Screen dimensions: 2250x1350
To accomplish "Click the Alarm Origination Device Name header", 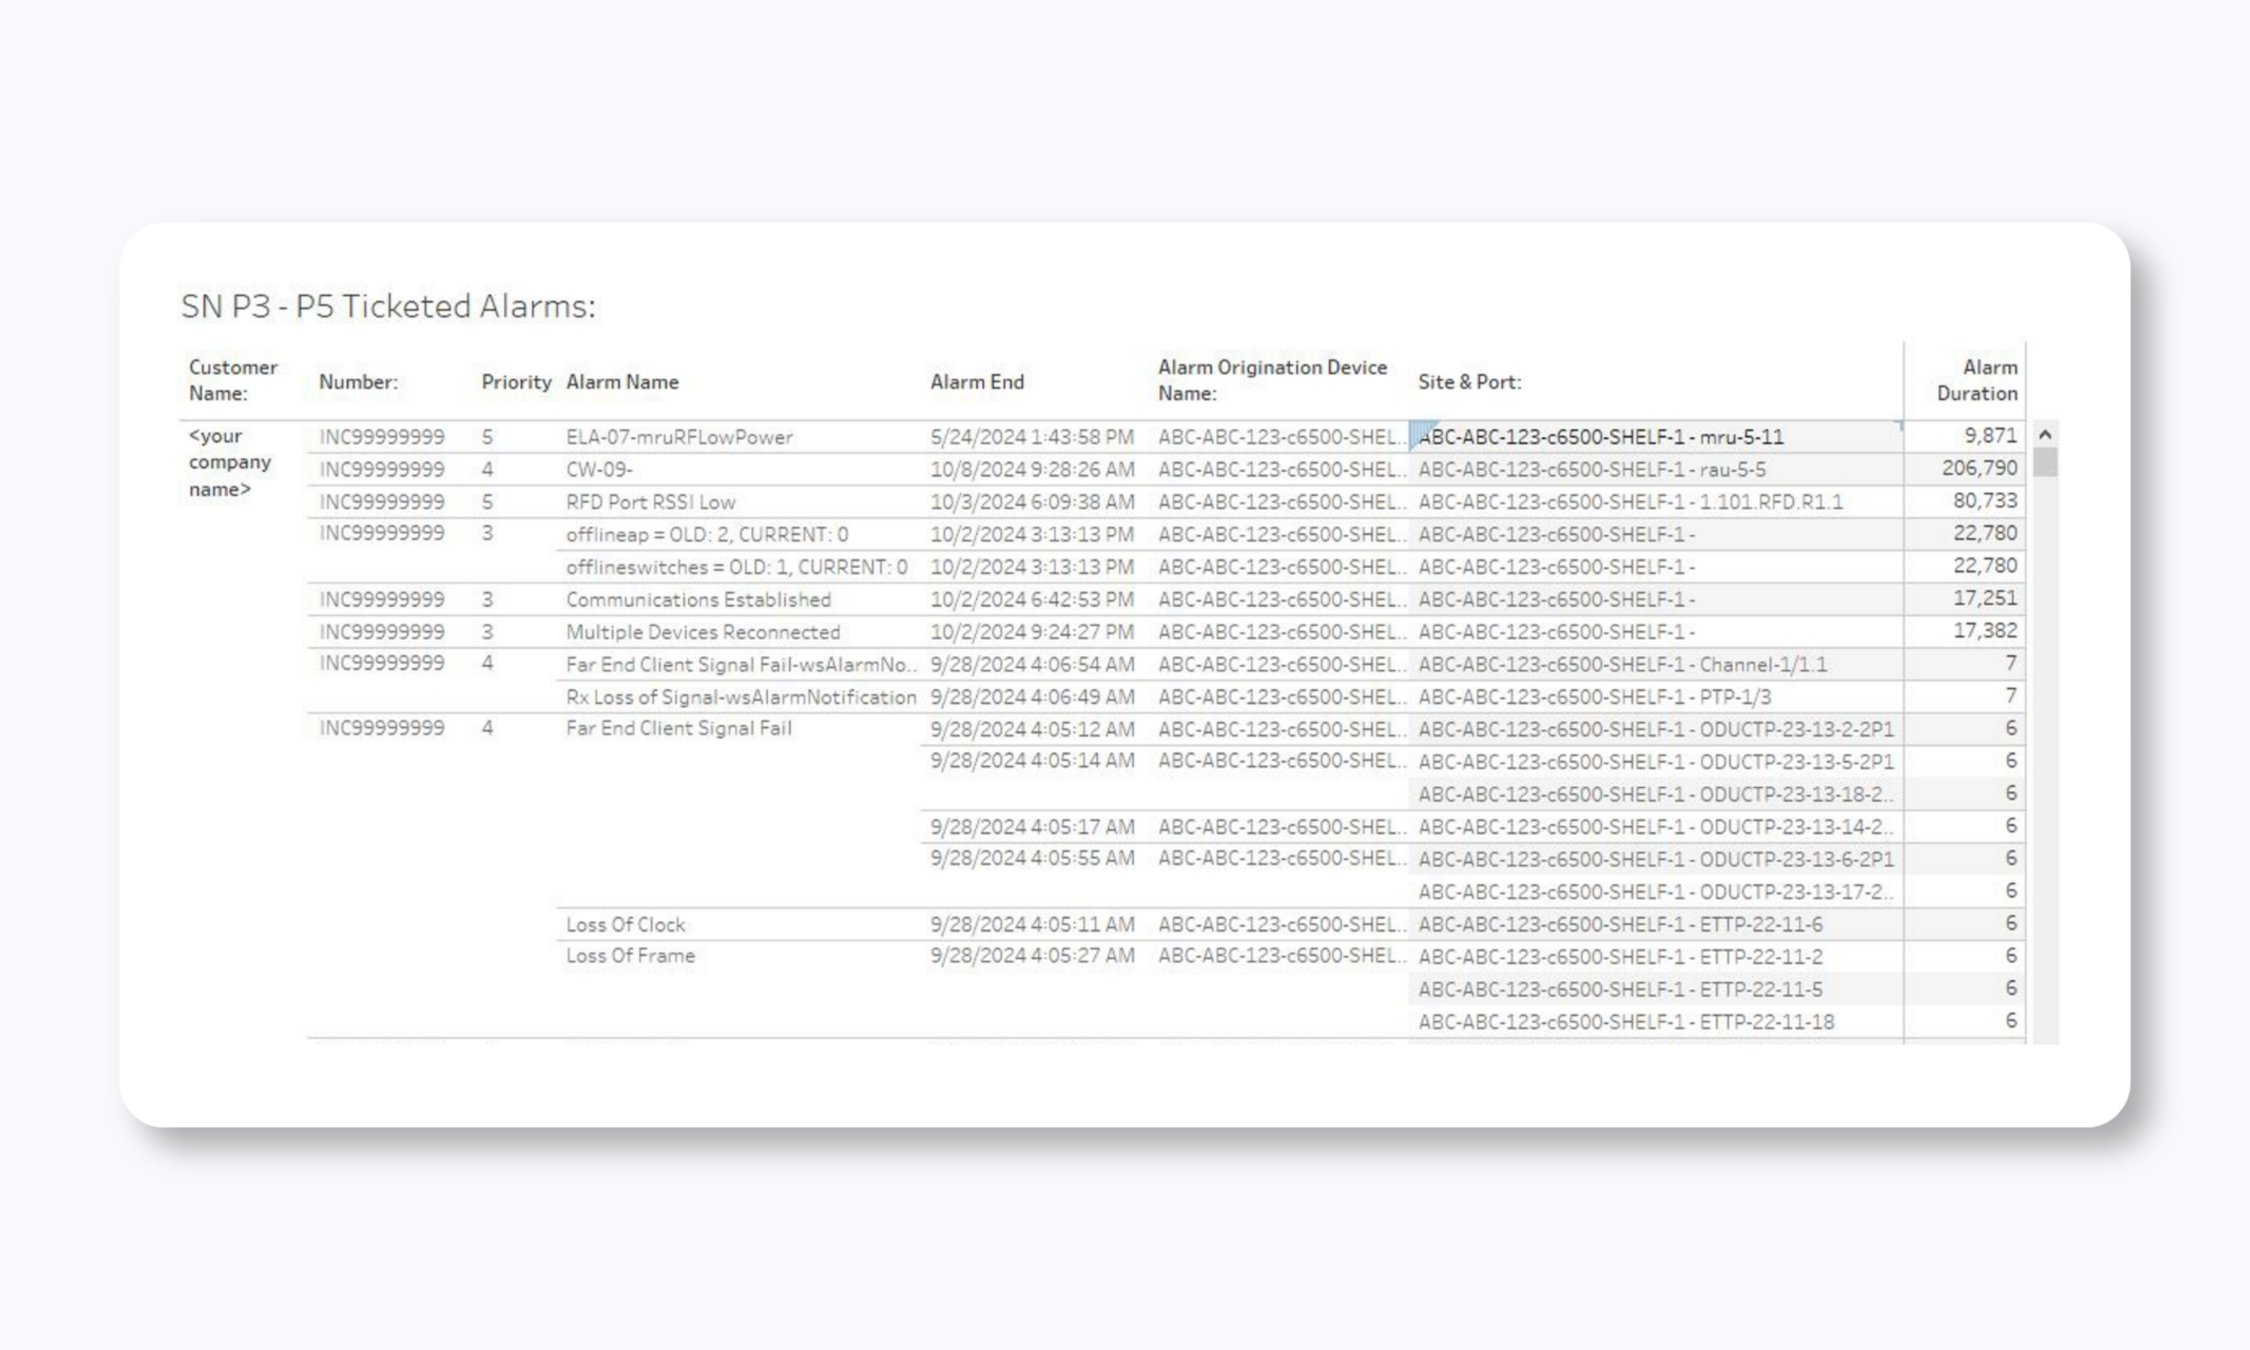I will point(1272,381).
